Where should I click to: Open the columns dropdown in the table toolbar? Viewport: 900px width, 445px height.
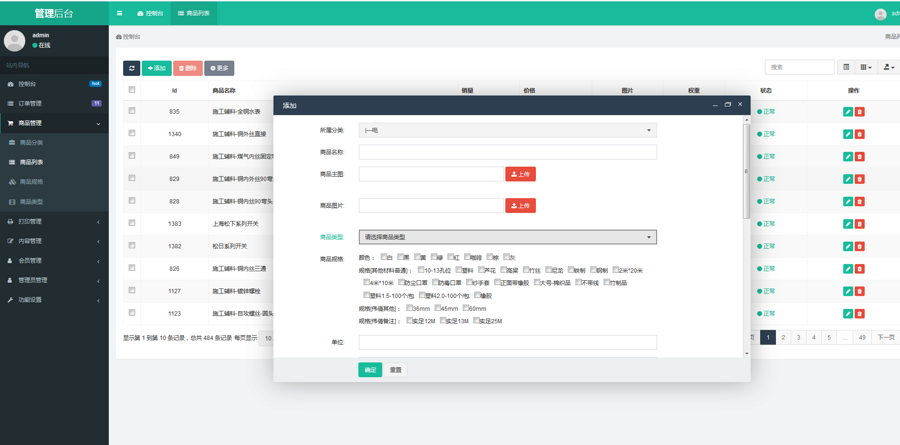click(x=866, y=67)
